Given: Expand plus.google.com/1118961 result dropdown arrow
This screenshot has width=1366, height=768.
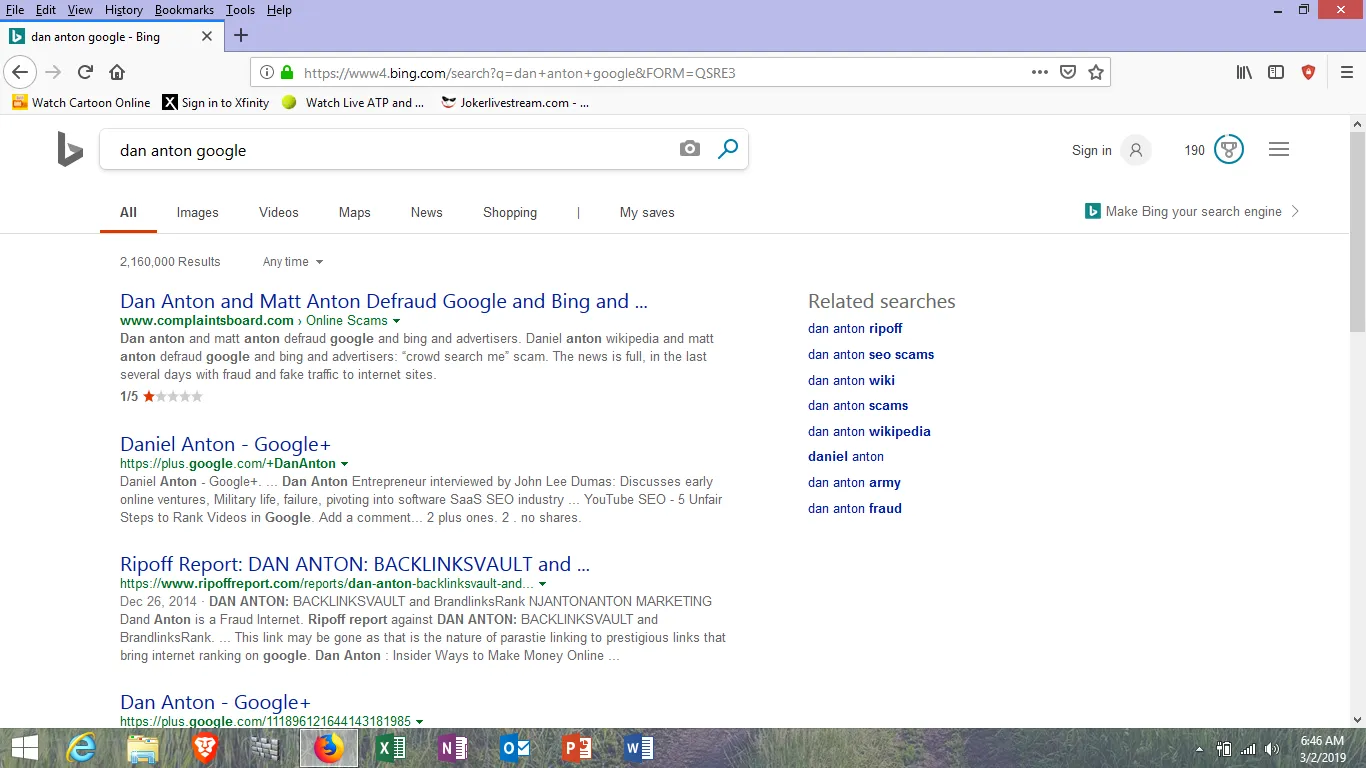Looking at the screenshot, I should tap(419, 722).
